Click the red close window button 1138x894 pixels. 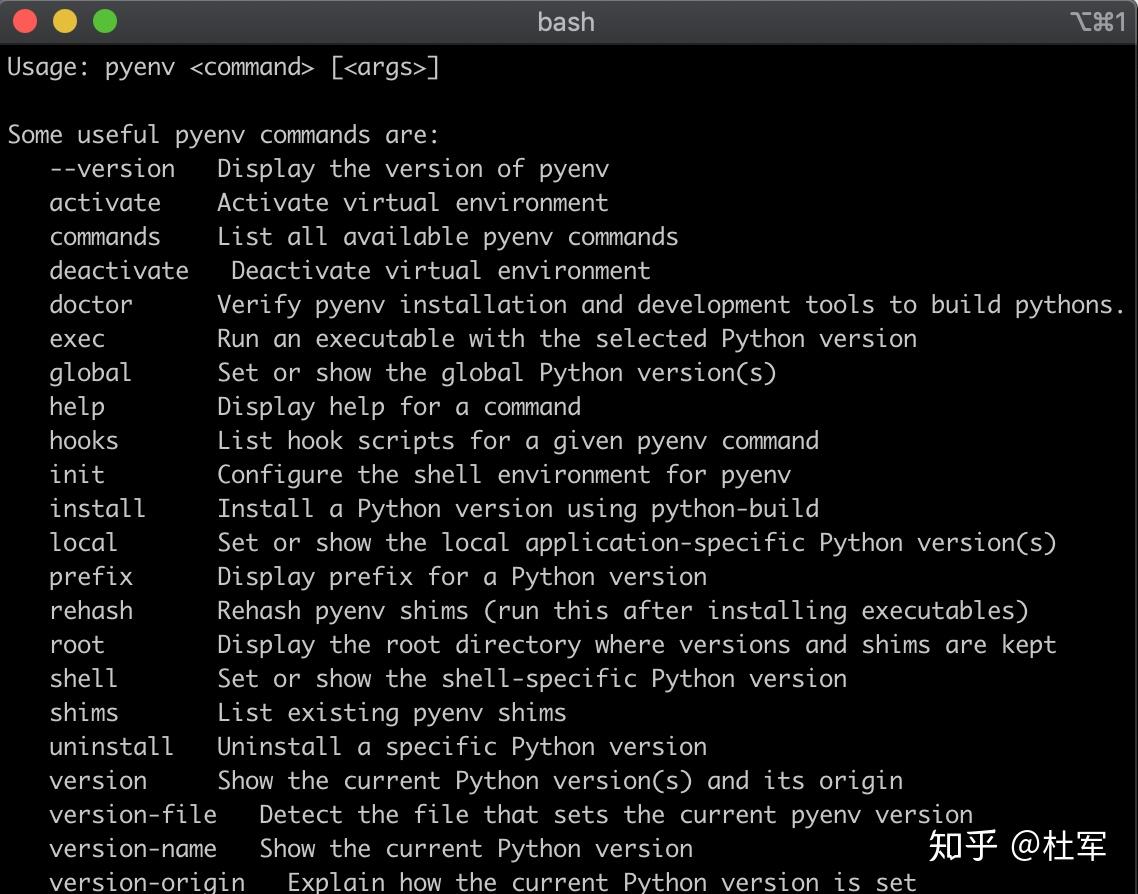(25, 21)
